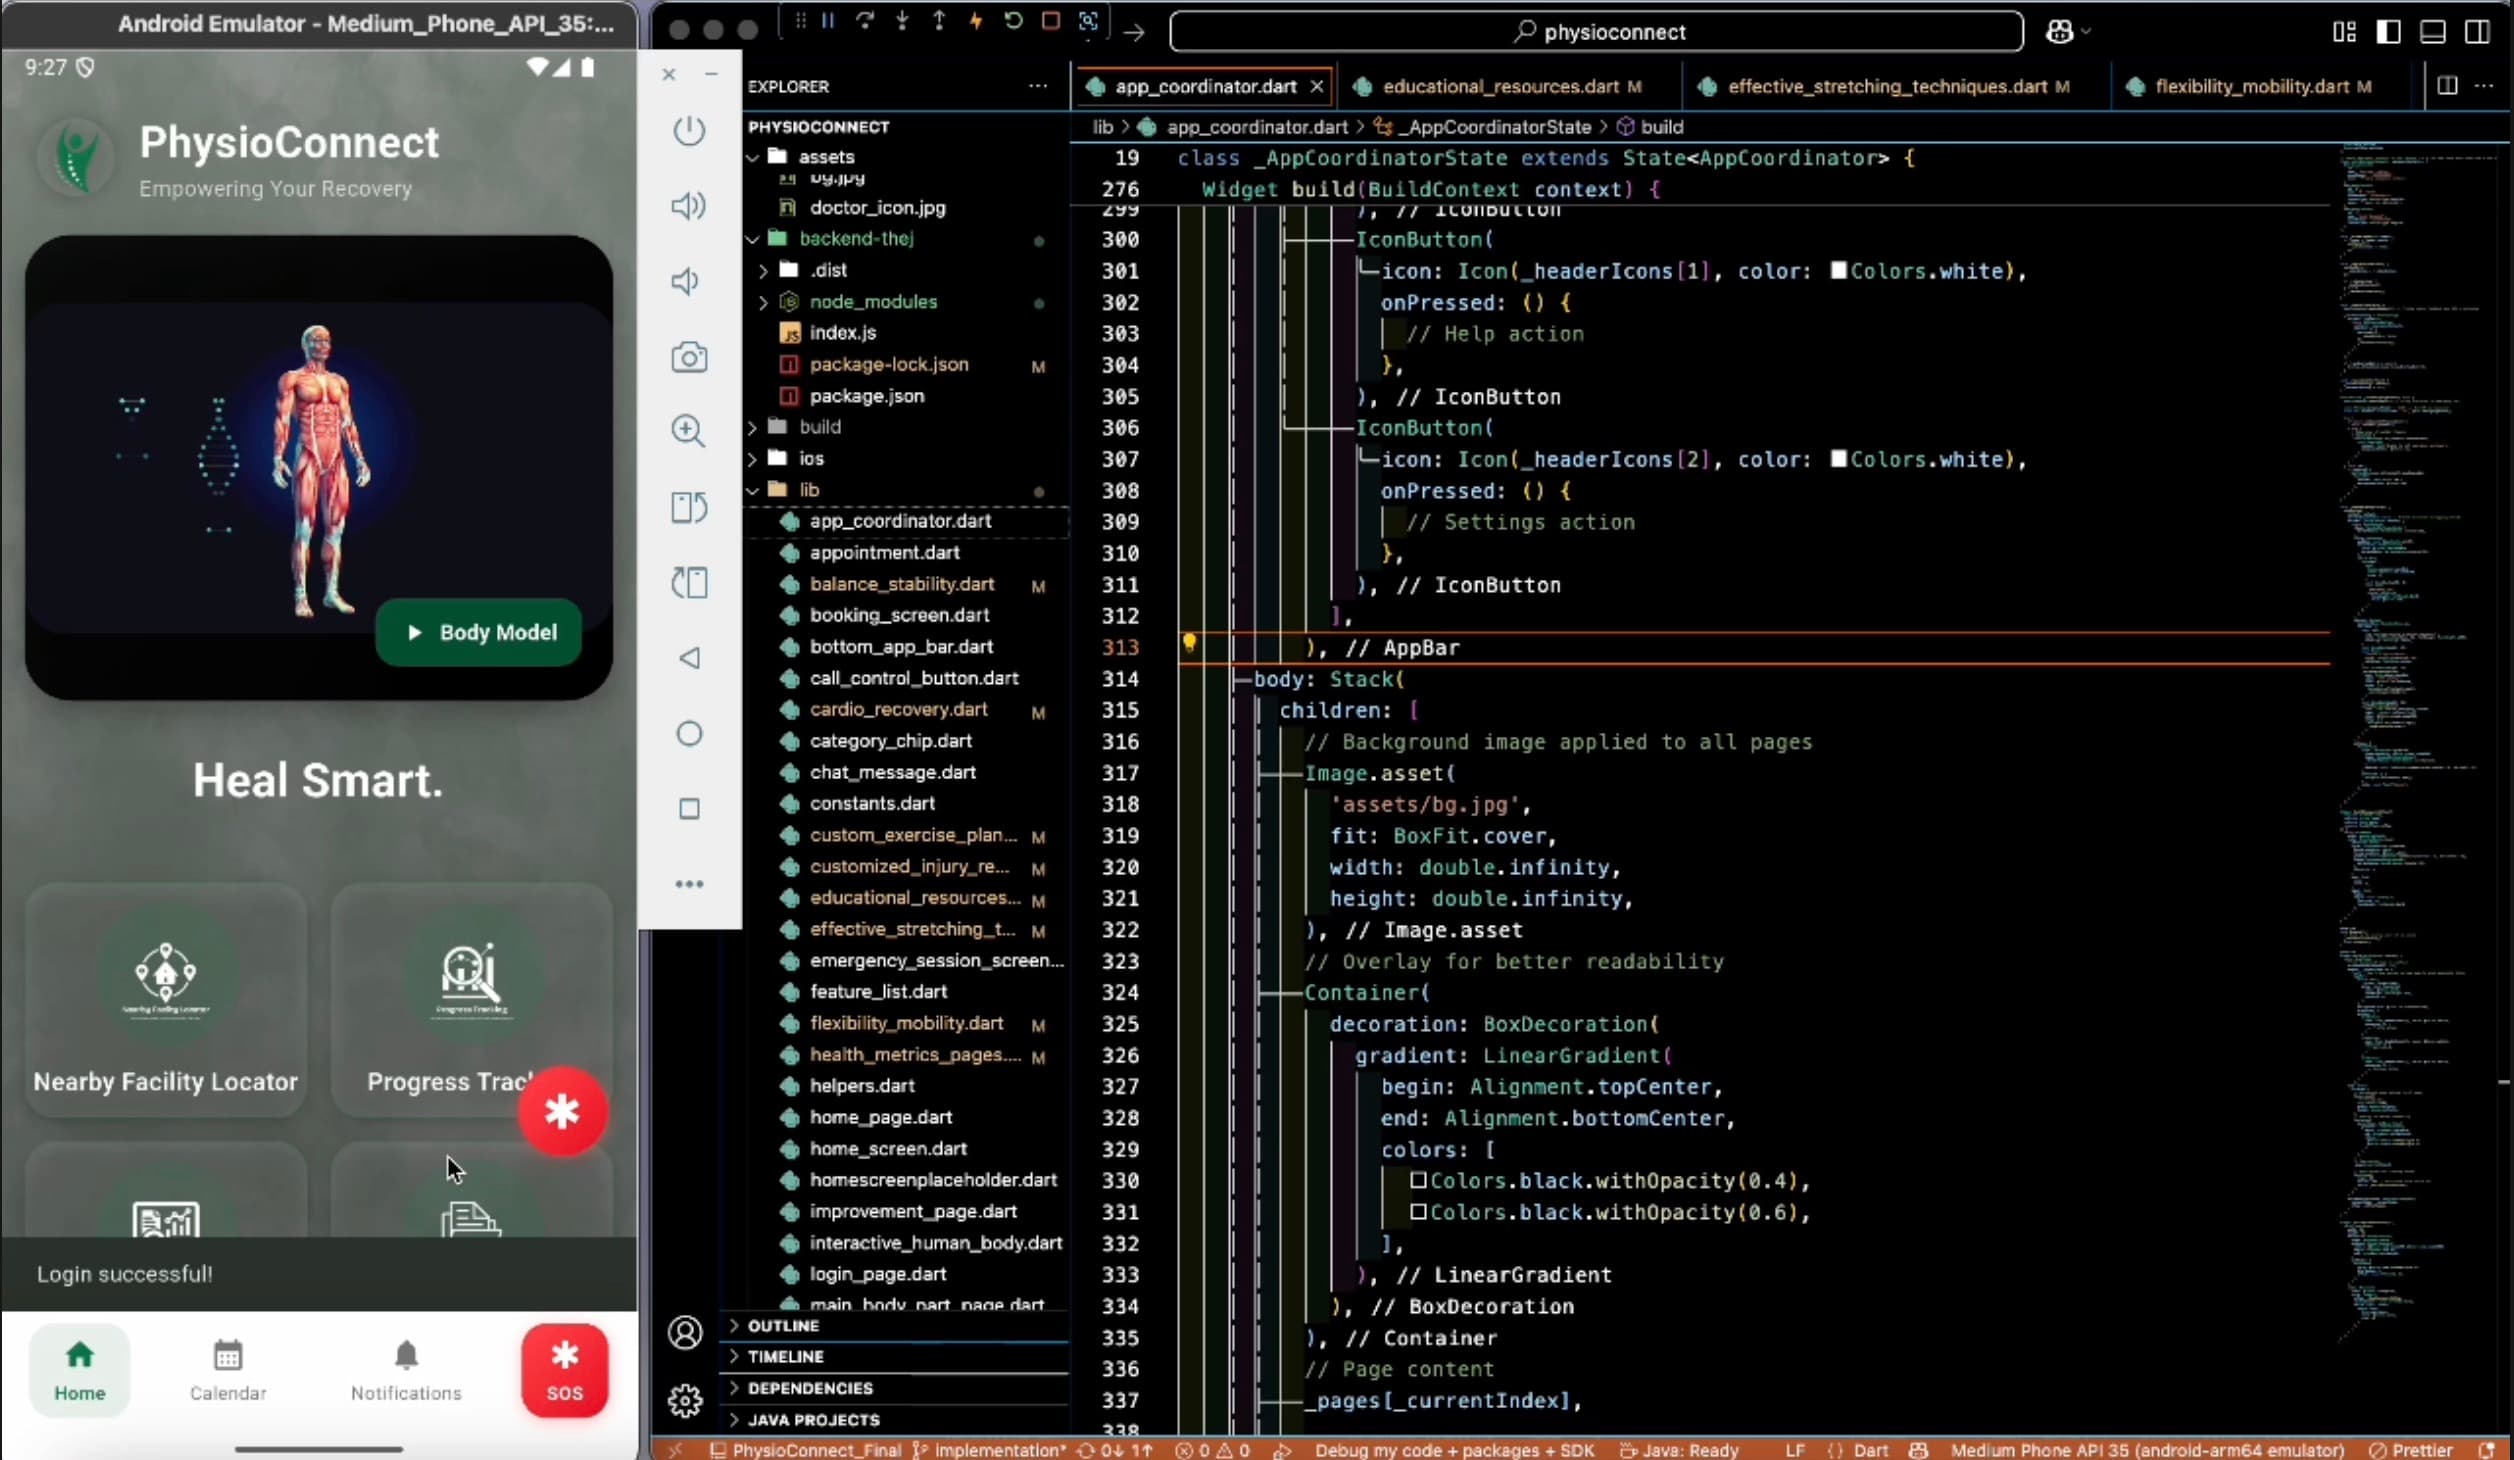This screenshot has height=1460, width=2514.
Task: Switch to educational_resources.dart tab
Action: coord(1500,86)
